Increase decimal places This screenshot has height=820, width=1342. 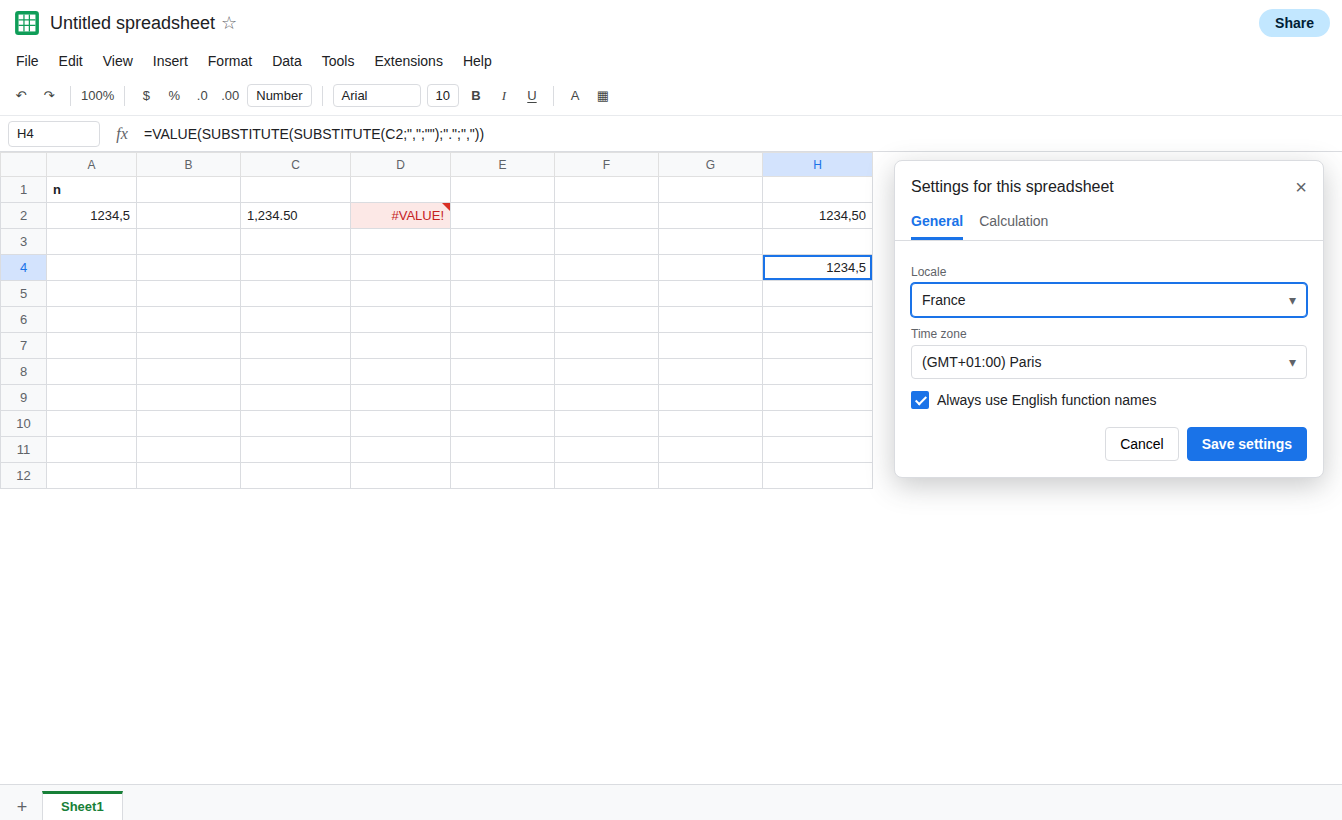point(230,96)
